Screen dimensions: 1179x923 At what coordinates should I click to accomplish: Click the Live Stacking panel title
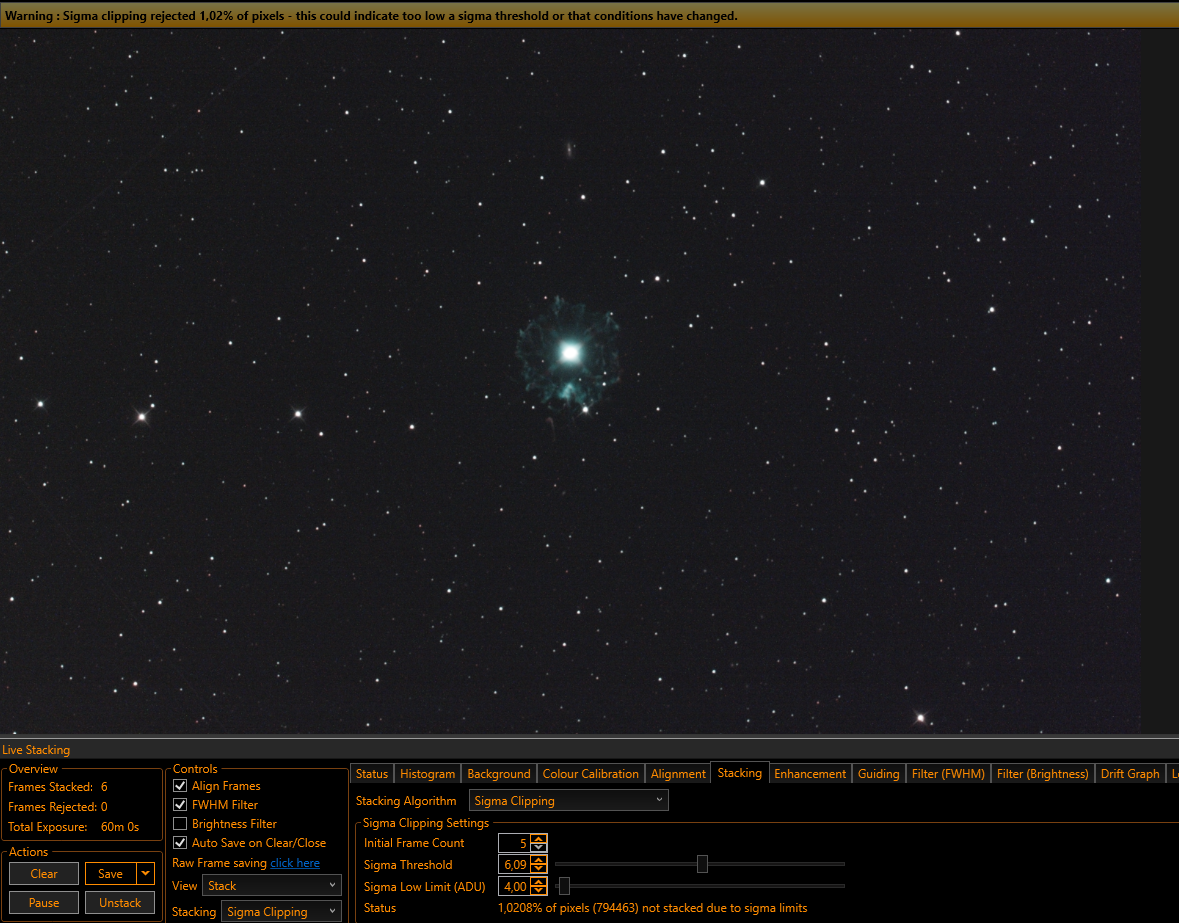[x=36, y=749]
